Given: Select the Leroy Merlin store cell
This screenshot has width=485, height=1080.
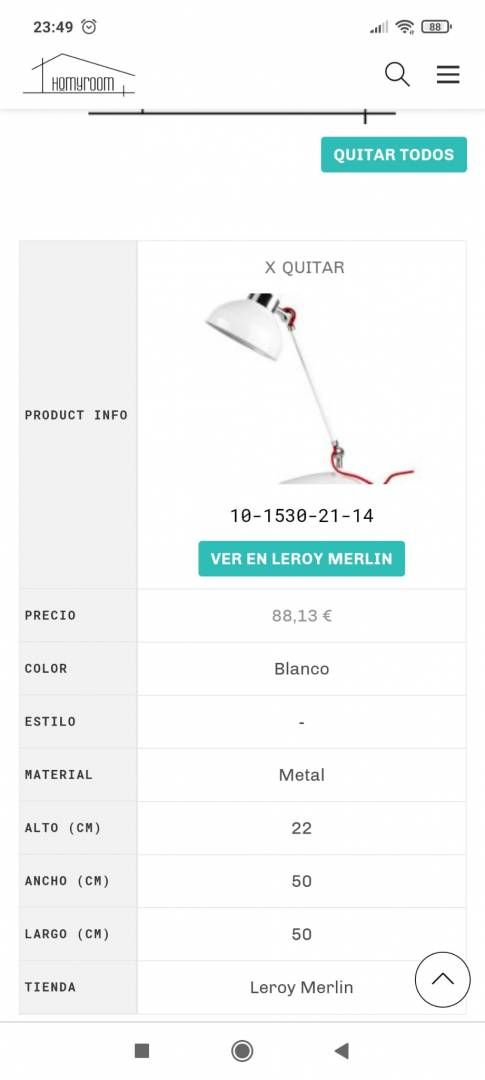Looking at the screenshot, I should pyautogui.click(x=302, y=987).
